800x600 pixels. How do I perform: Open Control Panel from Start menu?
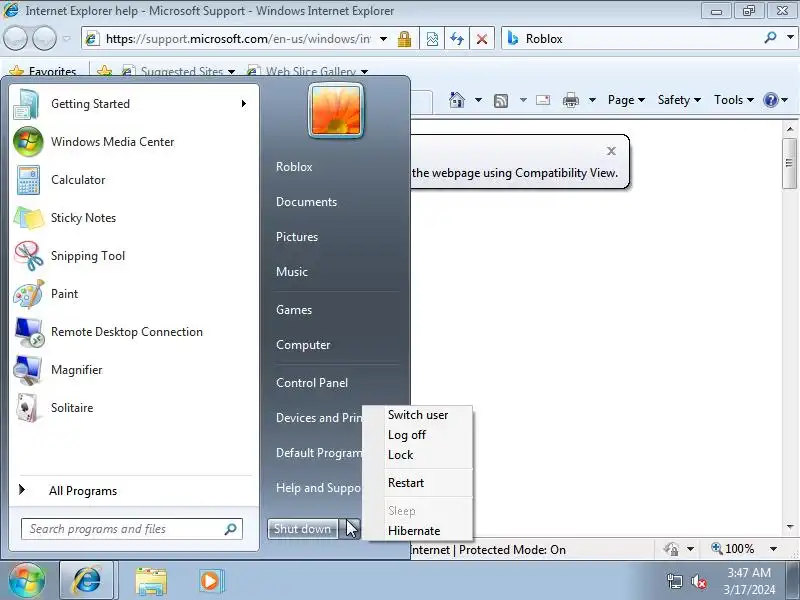[312, 383]
